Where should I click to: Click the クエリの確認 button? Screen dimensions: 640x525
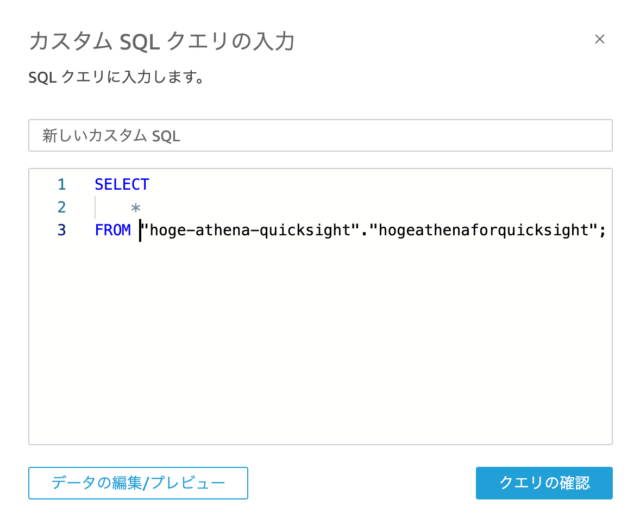coord(544,483)
